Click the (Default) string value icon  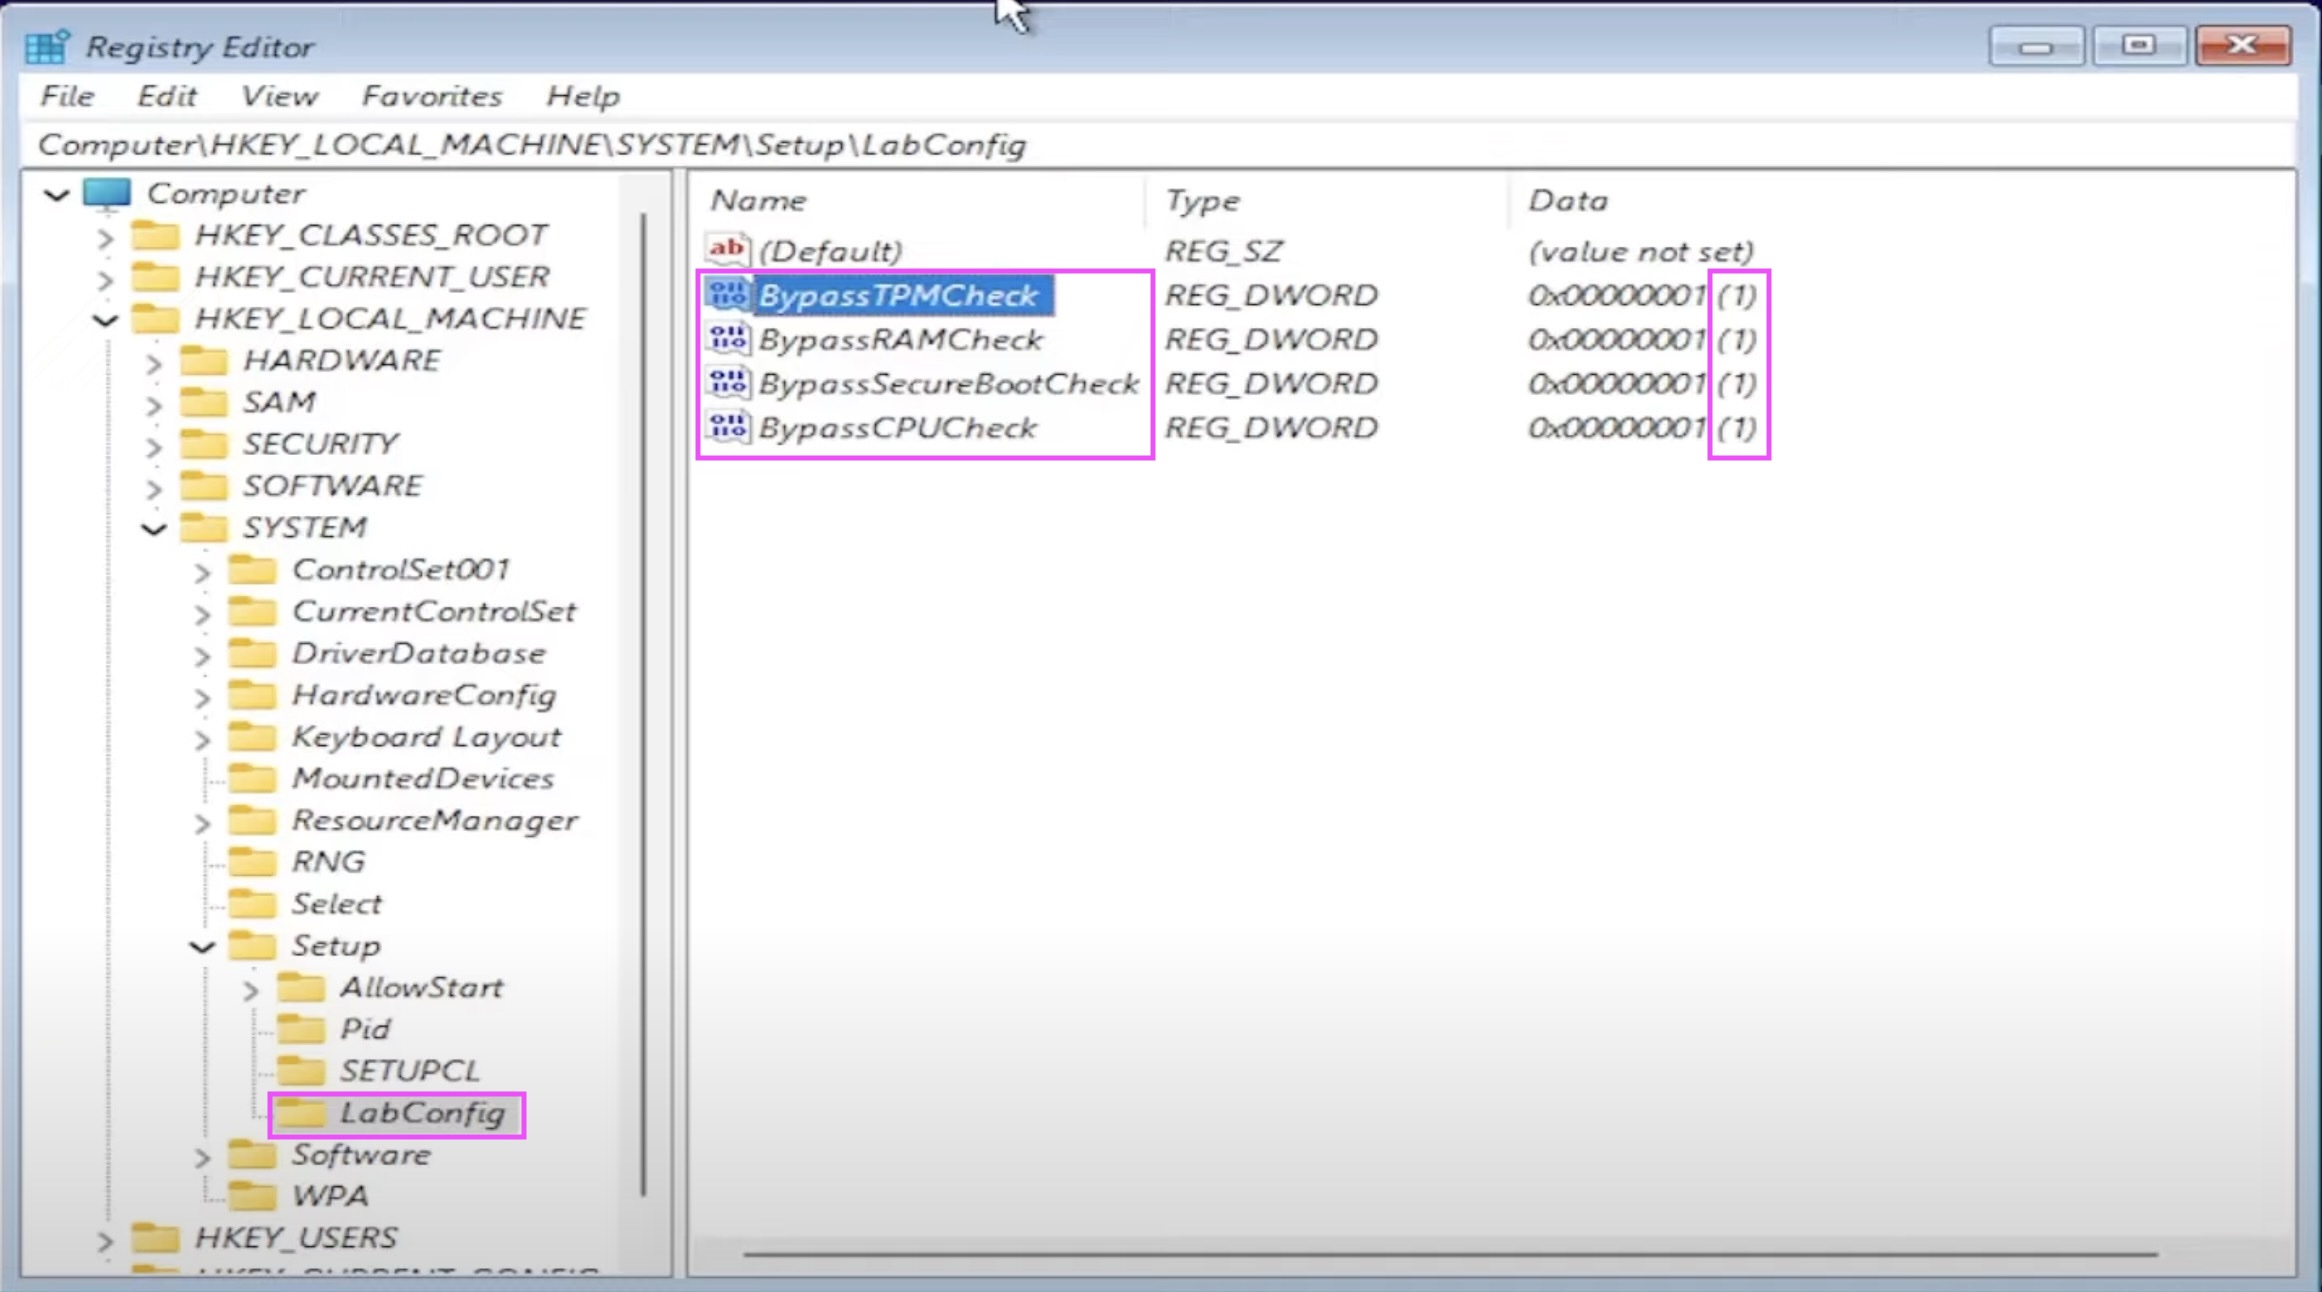coord(727,250)
